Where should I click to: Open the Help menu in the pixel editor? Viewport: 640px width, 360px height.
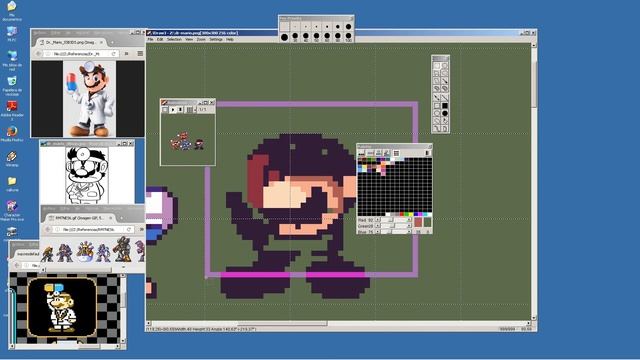[x=230, y=40]
